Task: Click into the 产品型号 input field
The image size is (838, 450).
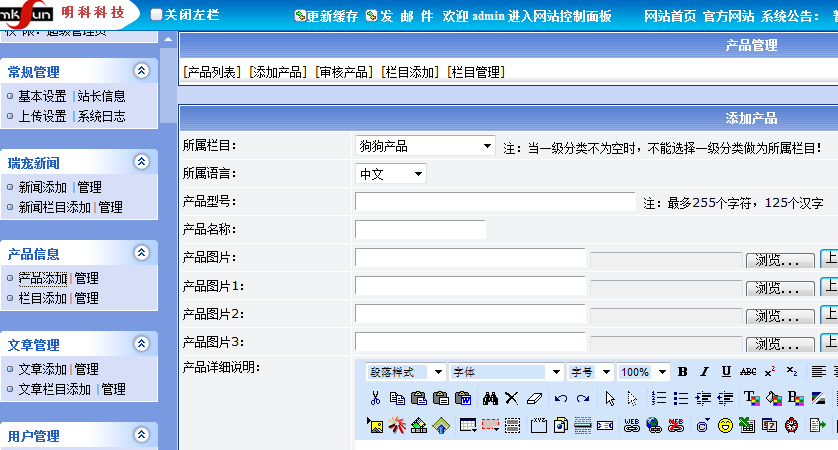Action: [495, 201]
